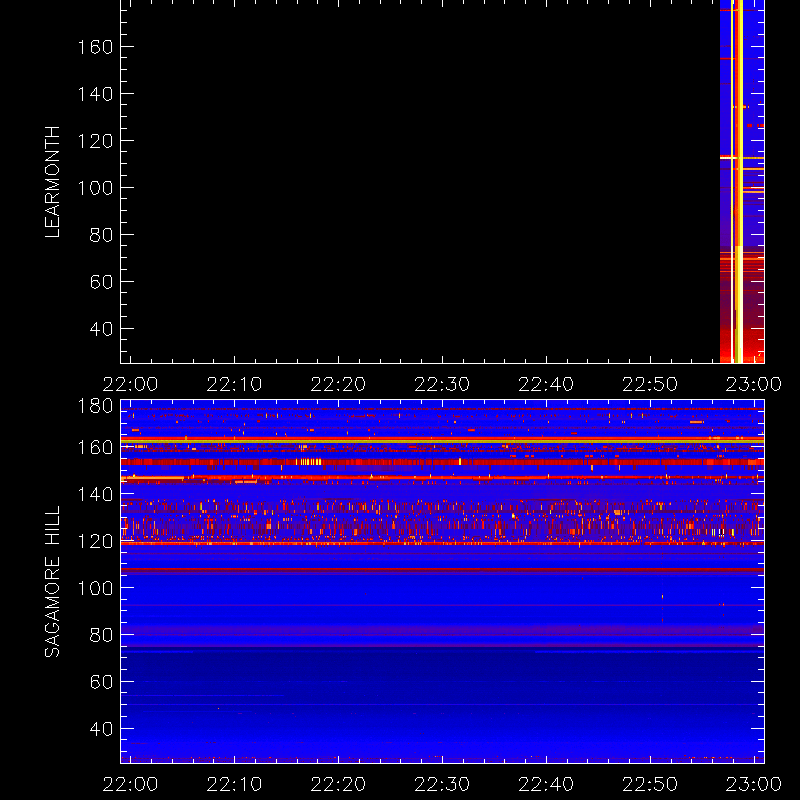Screen dimensions: 800x800
Task: Click the 160 tick label on Sagamore Hill axis
Action: (x=95, y=447)
